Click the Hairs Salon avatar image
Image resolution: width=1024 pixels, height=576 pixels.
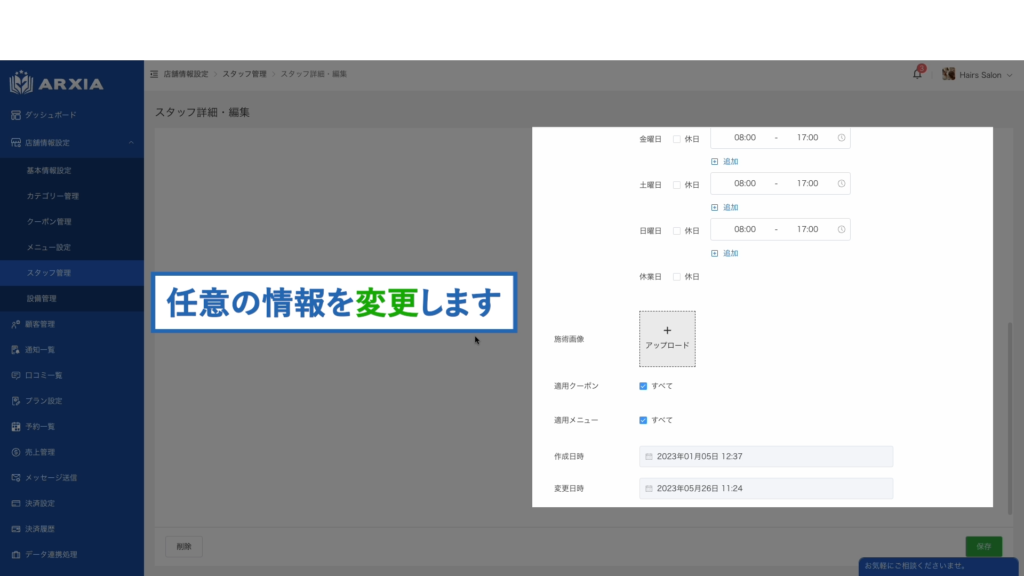coord(948,74)
